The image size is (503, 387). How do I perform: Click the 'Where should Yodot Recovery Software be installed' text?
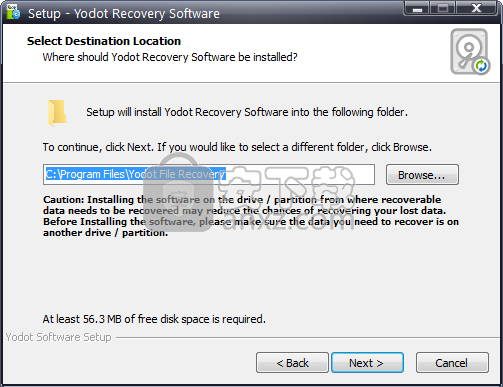point(170,57)
